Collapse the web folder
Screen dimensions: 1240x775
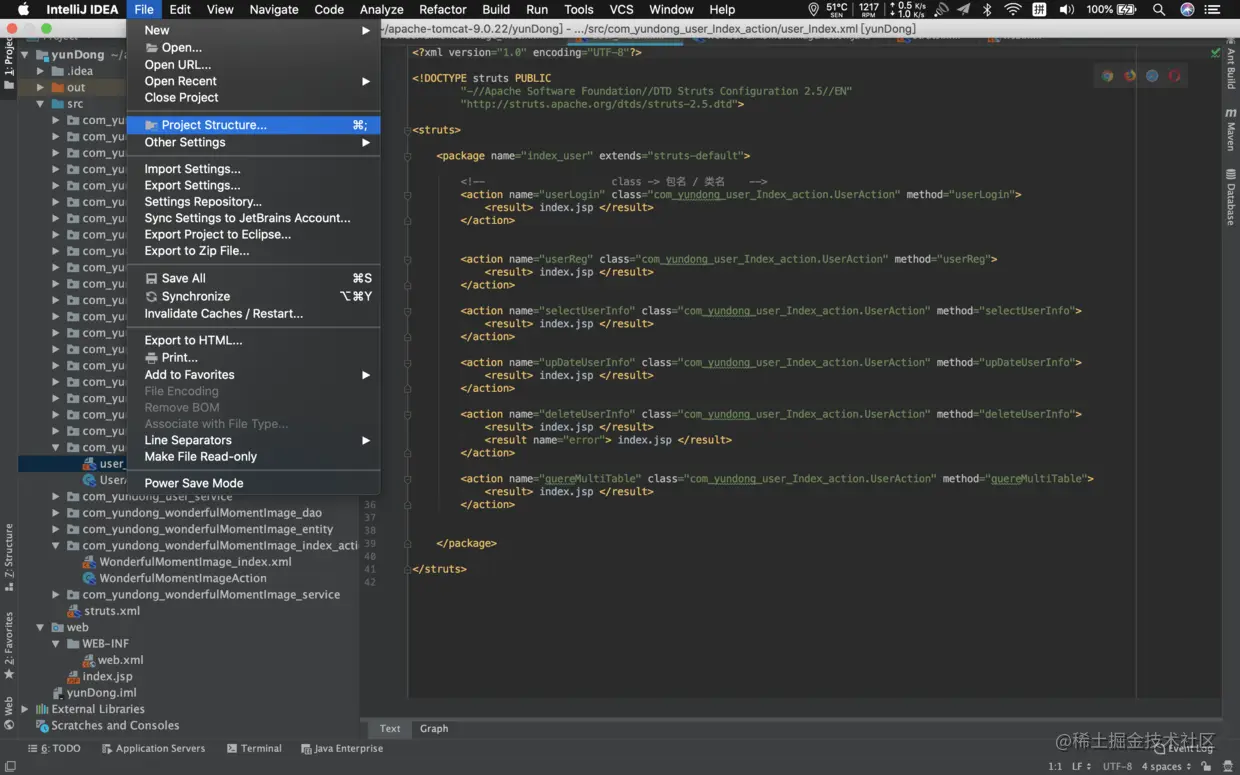[x=41, y=628]
